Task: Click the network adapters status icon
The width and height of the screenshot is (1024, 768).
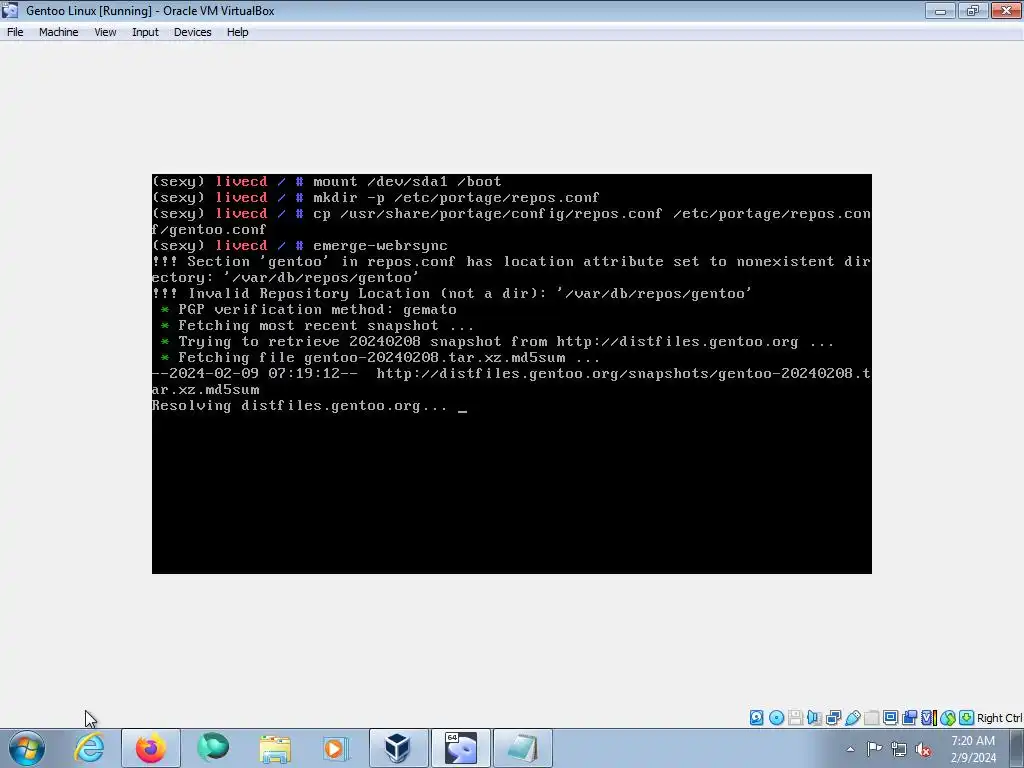Action: [833, 718]
